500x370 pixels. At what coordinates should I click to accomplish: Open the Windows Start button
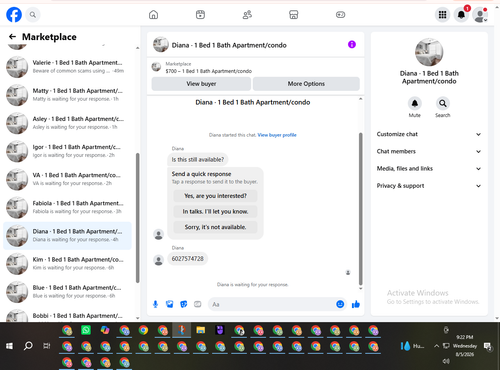9,346
